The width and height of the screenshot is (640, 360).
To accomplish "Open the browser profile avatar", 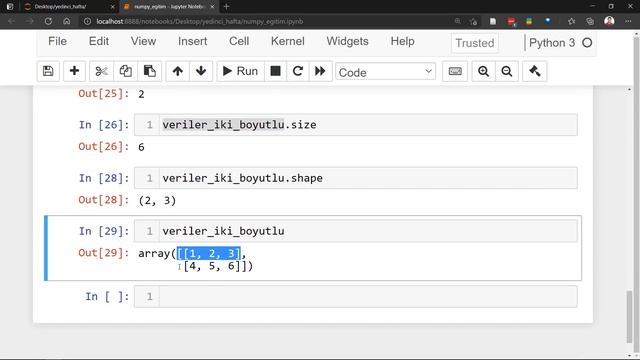I will (609, 21).
